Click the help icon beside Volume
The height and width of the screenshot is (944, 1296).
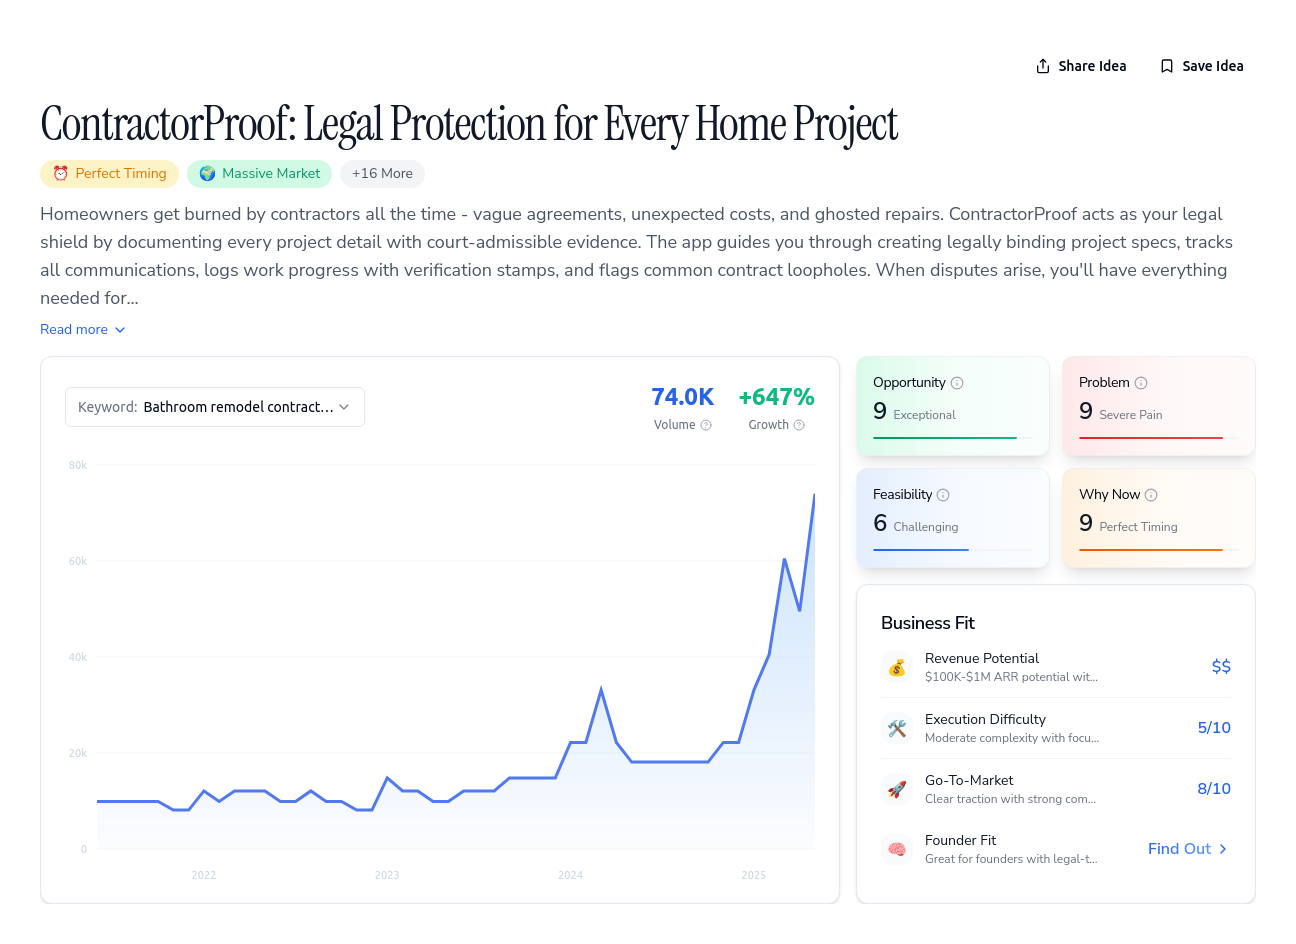[x=706, y=425]
